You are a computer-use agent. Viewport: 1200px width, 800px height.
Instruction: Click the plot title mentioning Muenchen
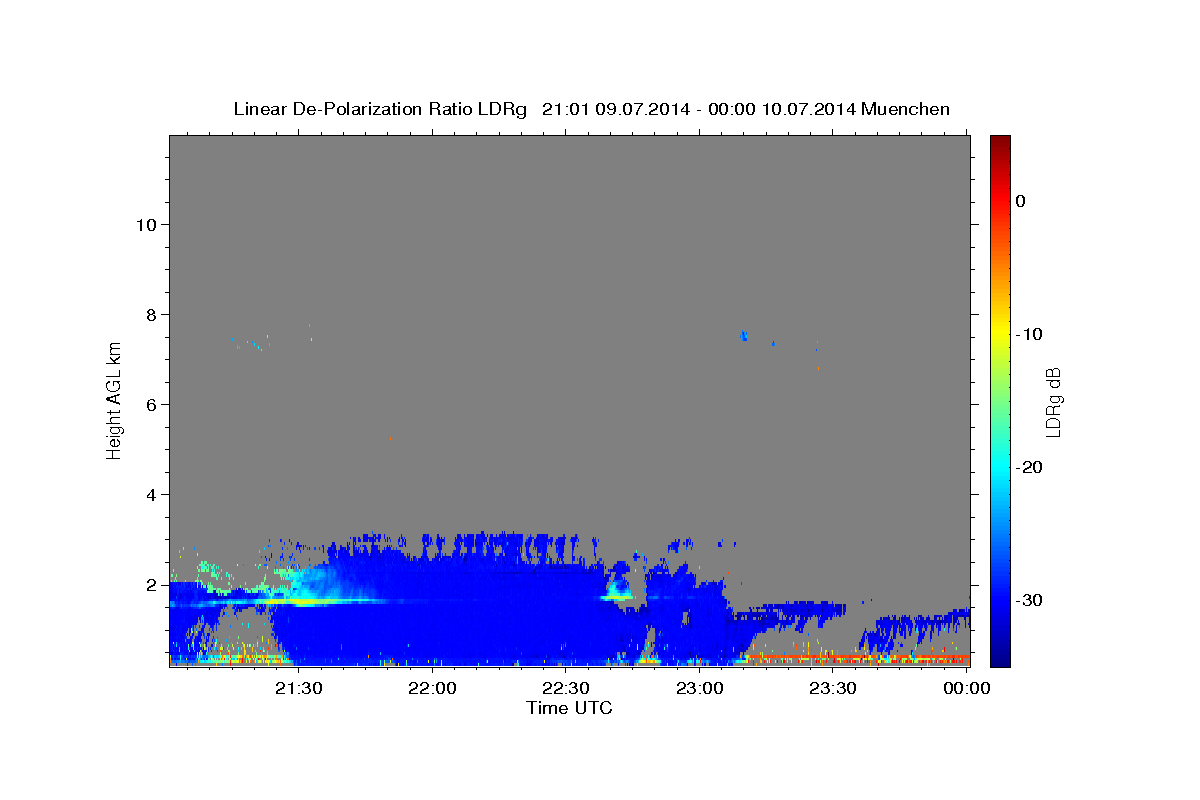591,109
